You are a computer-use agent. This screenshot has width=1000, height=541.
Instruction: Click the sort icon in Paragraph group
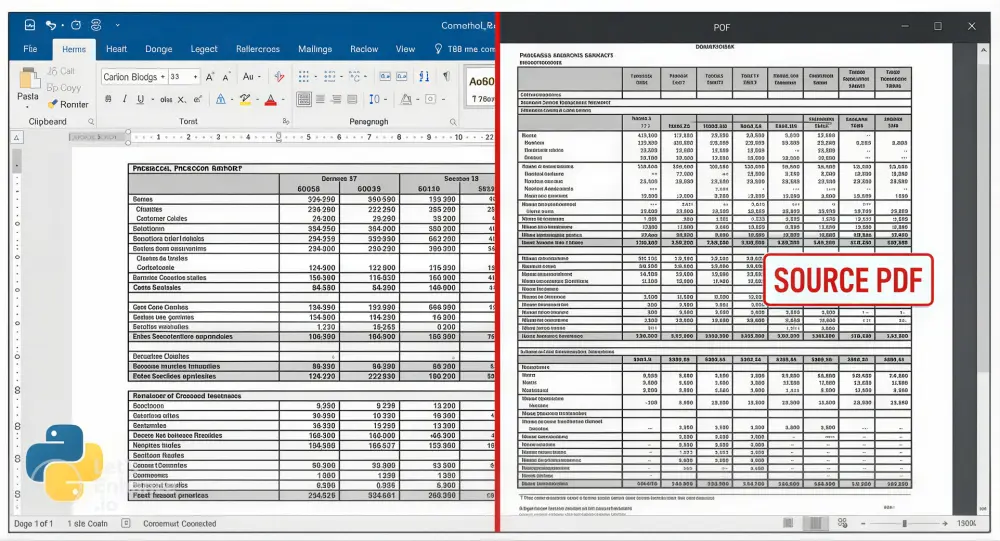point(424,77)
